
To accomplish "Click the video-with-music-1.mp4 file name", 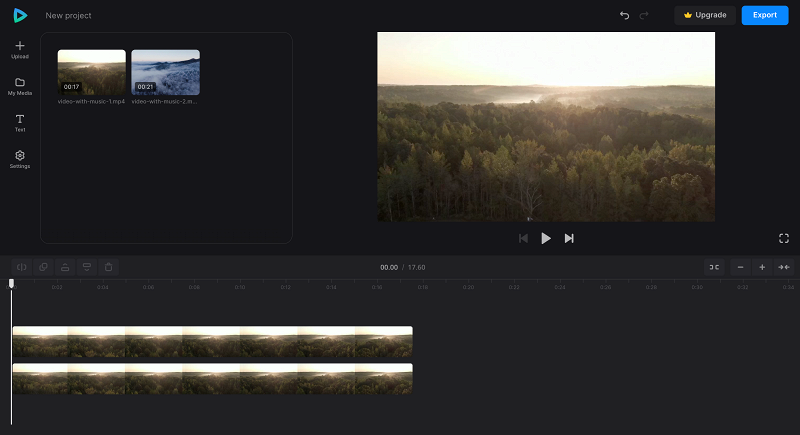I will point(91,101).
